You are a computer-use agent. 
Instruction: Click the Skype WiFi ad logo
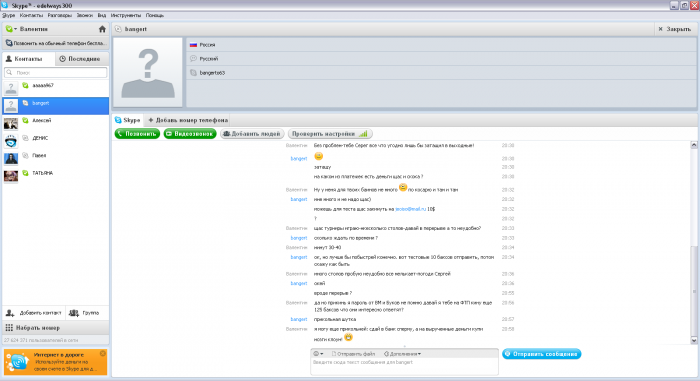pyautogui.click(x=18, y=362)
